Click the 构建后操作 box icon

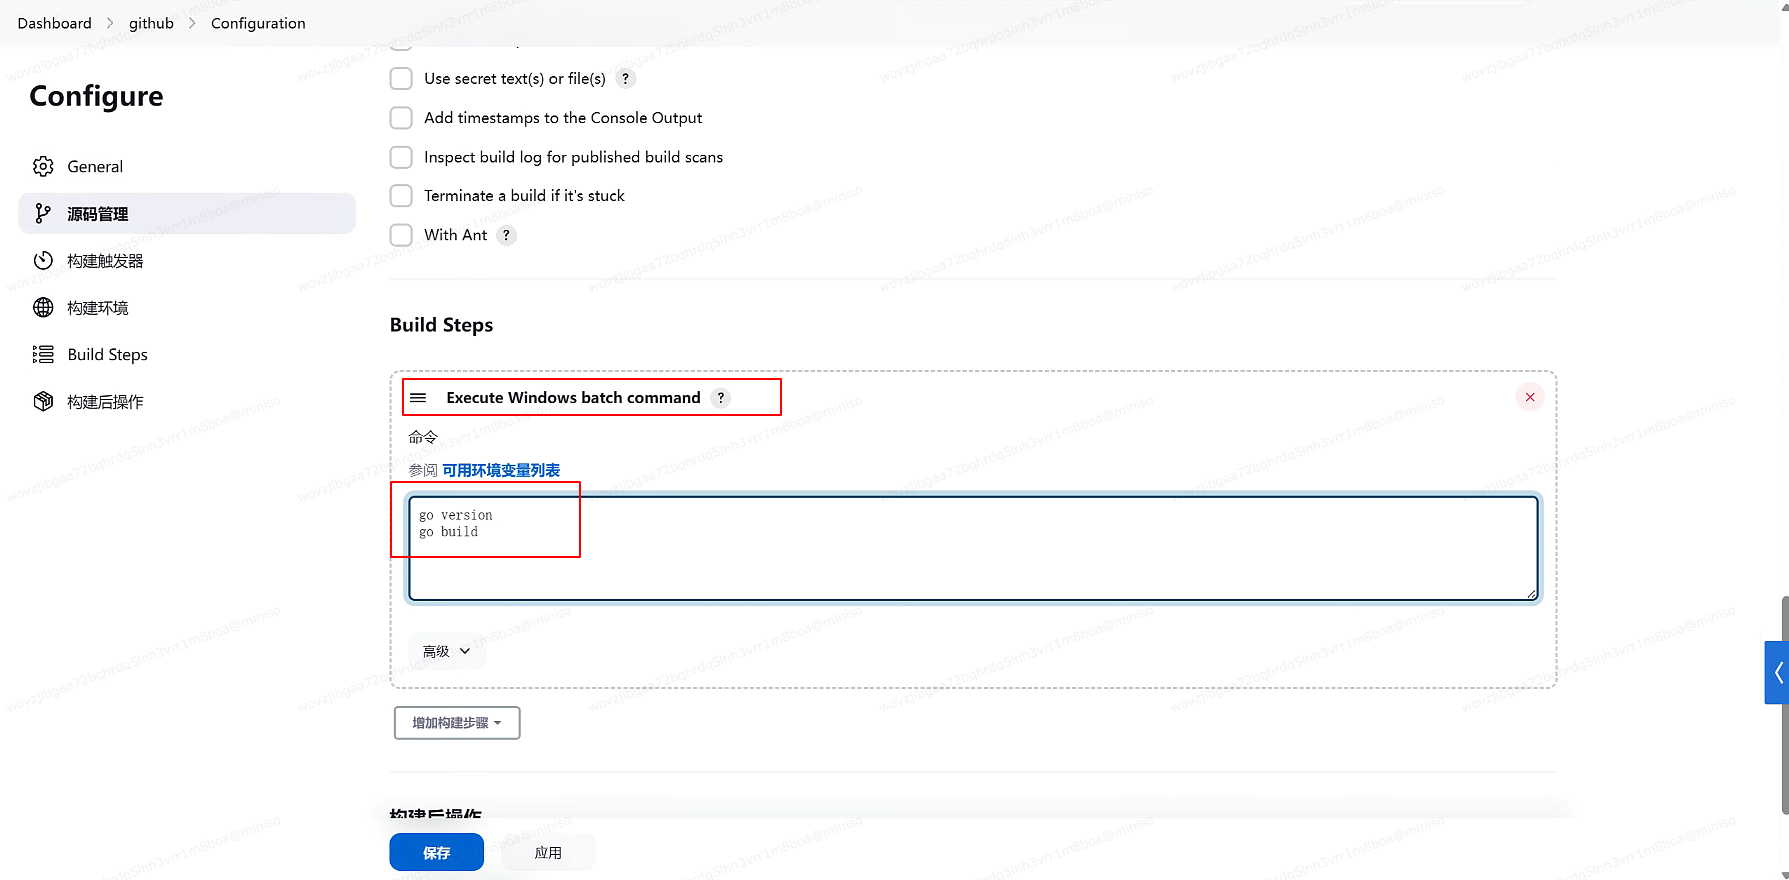click(x=43, y=401)
